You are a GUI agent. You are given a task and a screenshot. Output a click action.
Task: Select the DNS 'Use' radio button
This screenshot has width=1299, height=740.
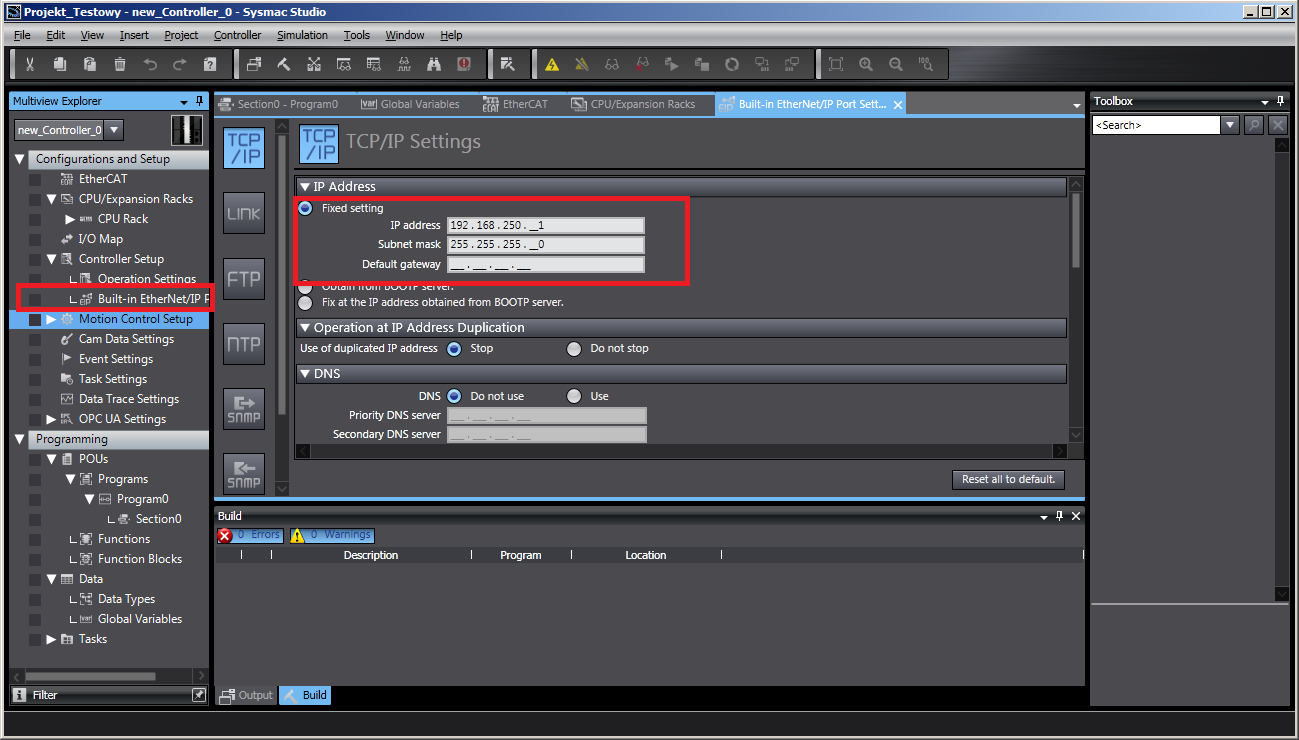574,397
